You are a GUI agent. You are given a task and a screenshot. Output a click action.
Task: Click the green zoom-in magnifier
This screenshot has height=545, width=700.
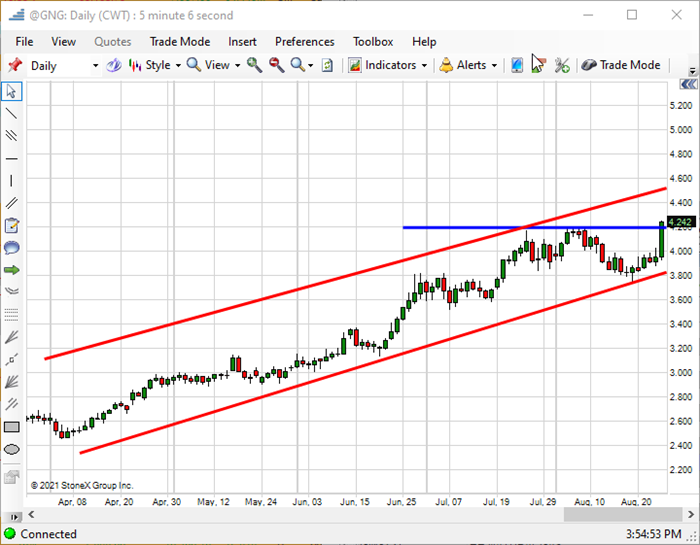point(254,65)
